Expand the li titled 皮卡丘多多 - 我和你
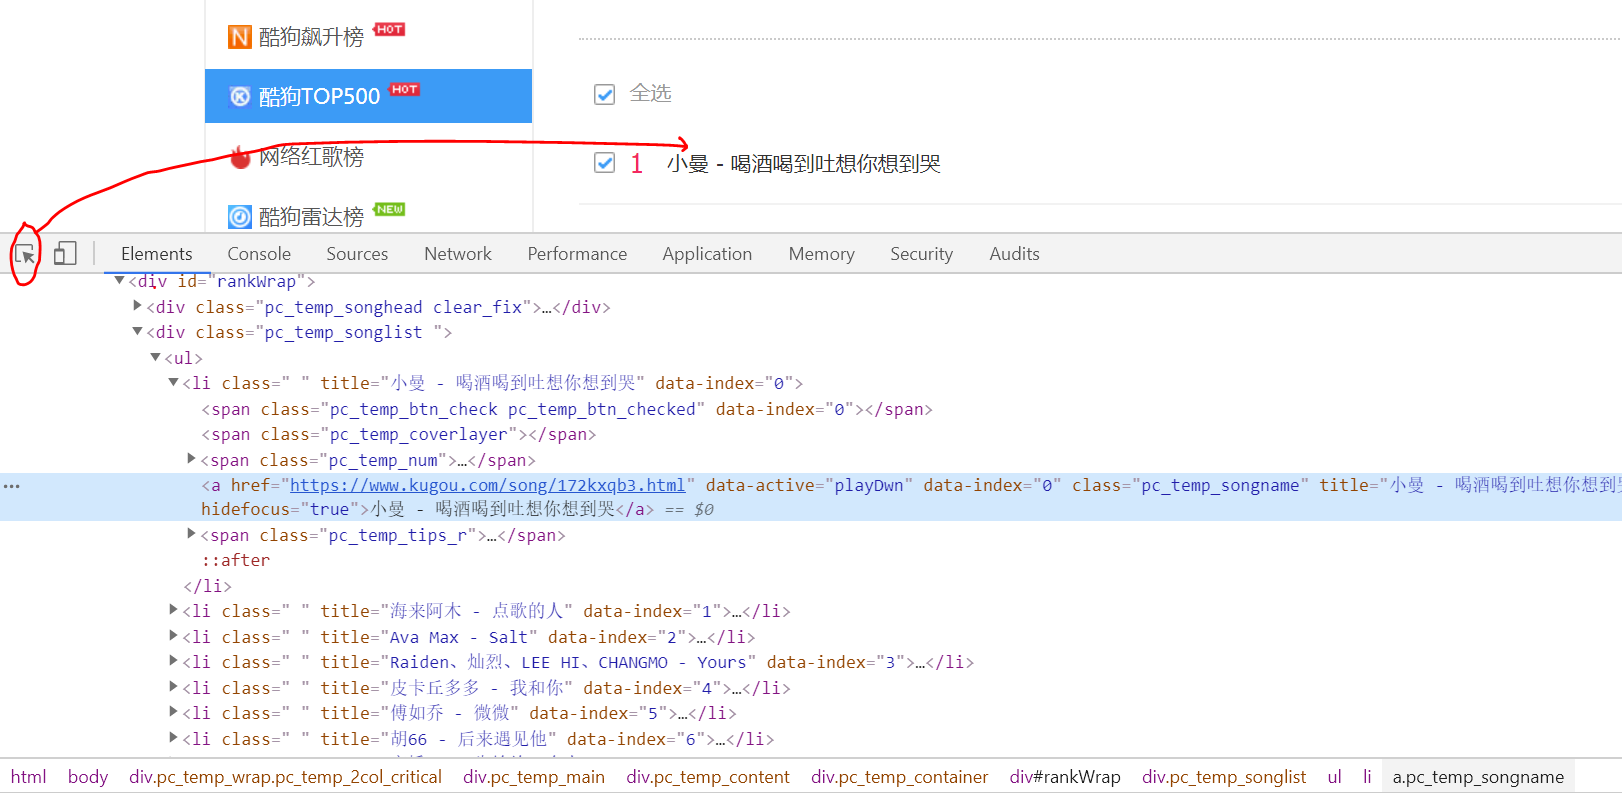This screenshot has width=1622, height=793. (x=174, y=687)
